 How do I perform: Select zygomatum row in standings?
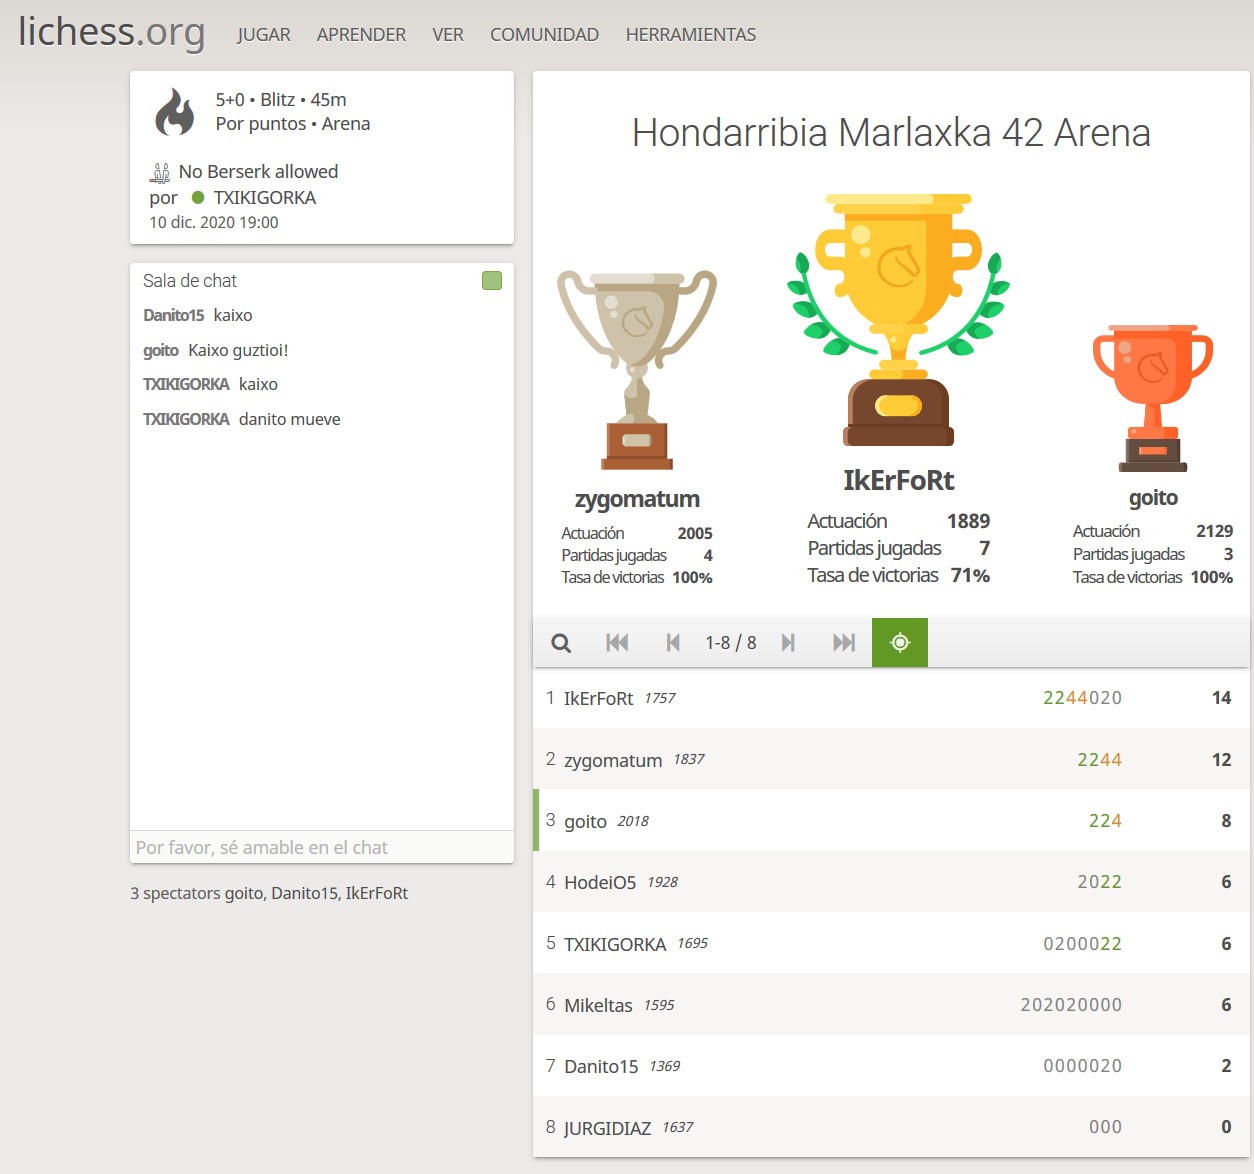coord(613,760)
